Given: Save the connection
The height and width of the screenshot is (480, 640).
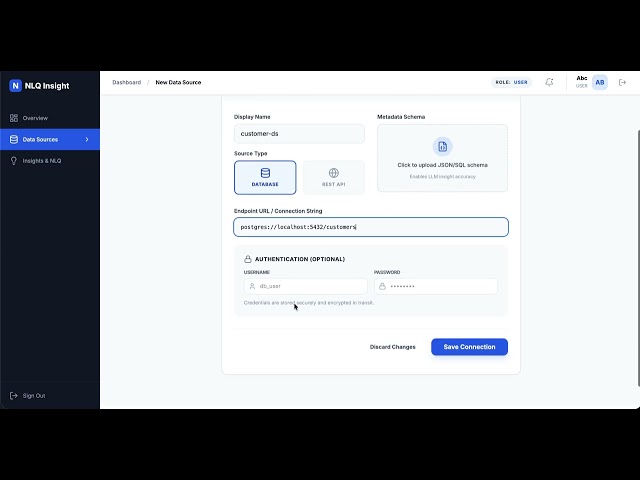Looking at the screenshot, I should 469,347.
